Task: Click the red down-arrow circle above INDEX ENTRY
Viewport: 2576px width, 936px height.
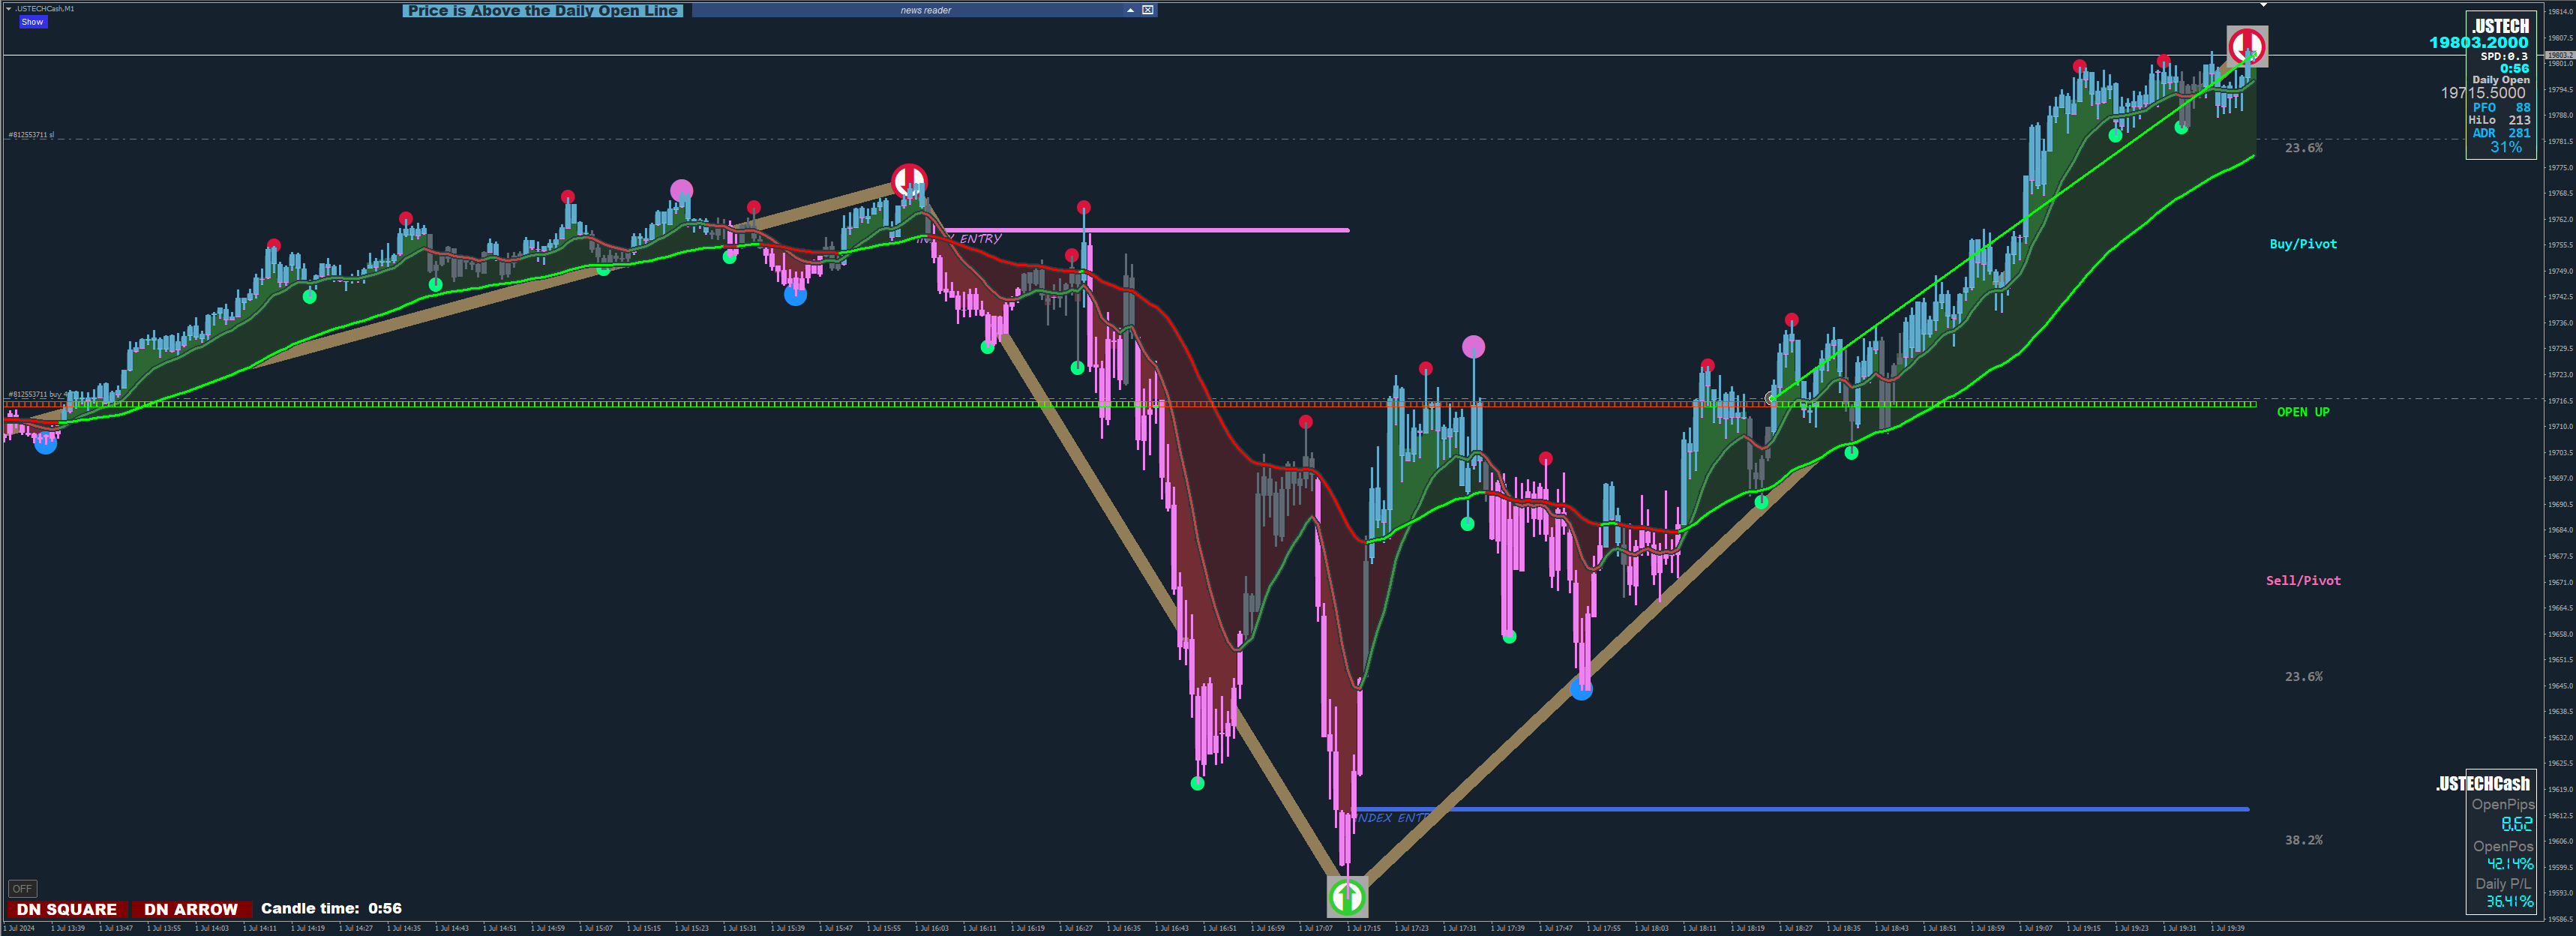Action: 909,181
